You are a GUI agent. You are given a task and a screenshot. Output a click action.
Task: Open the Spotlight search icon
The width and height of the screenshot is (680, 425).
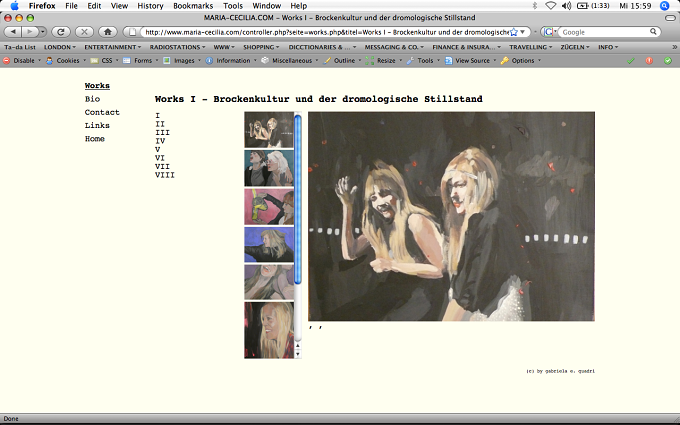tap(664, 6)
